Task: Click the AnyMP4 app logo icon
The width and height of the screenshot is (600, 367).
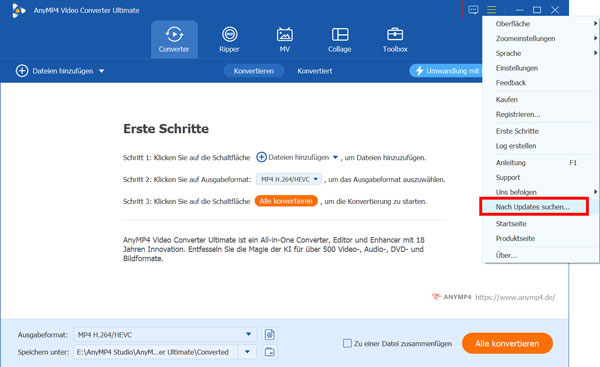Action: (18, 10)
